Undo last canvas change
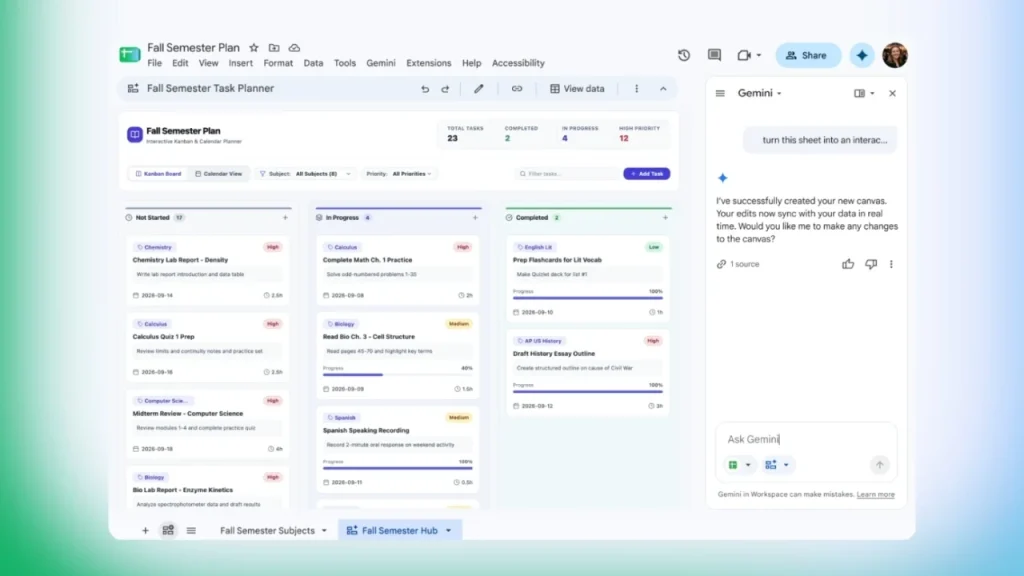The height and width of the screenshot is (576, 1024). 425,89
